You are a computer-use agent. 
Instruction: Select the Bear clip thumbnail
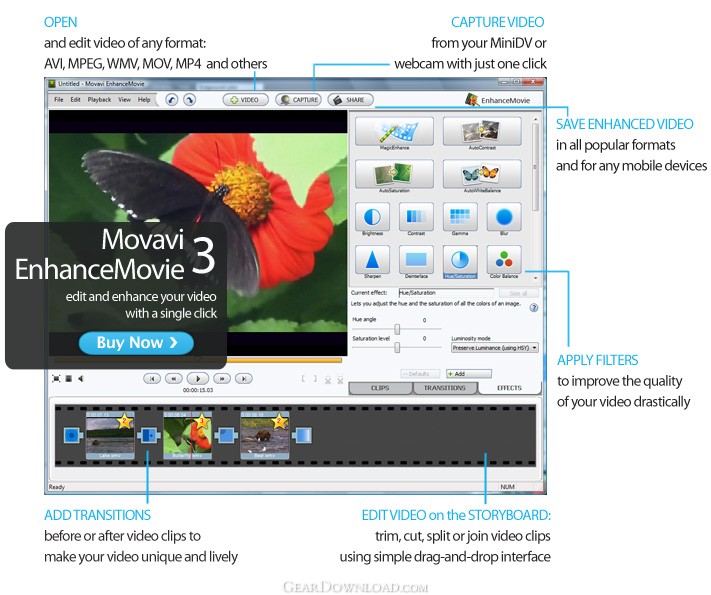(x=264, y=436)
